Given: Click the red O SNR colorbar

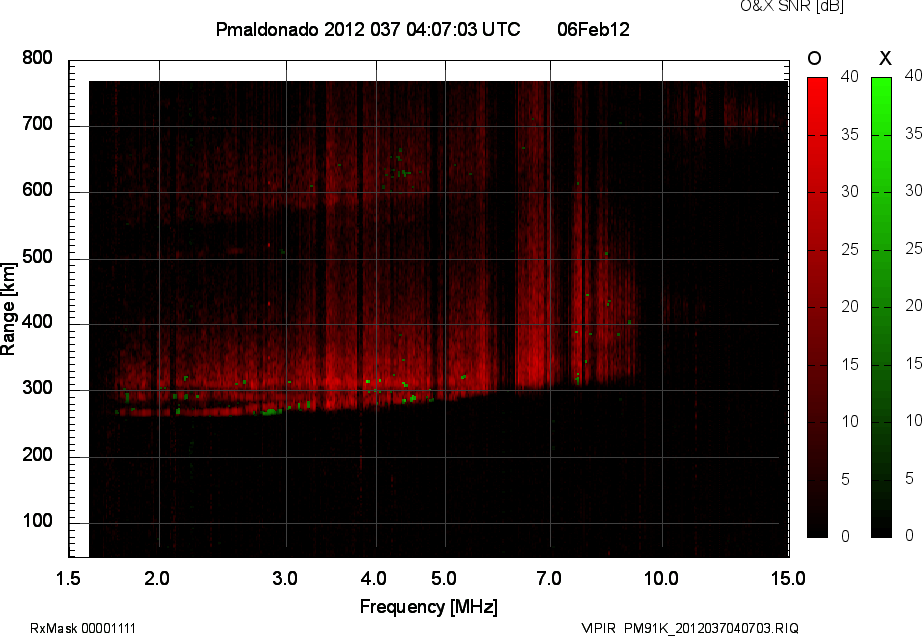Looking at the screenshot, I should click(817, 306).
